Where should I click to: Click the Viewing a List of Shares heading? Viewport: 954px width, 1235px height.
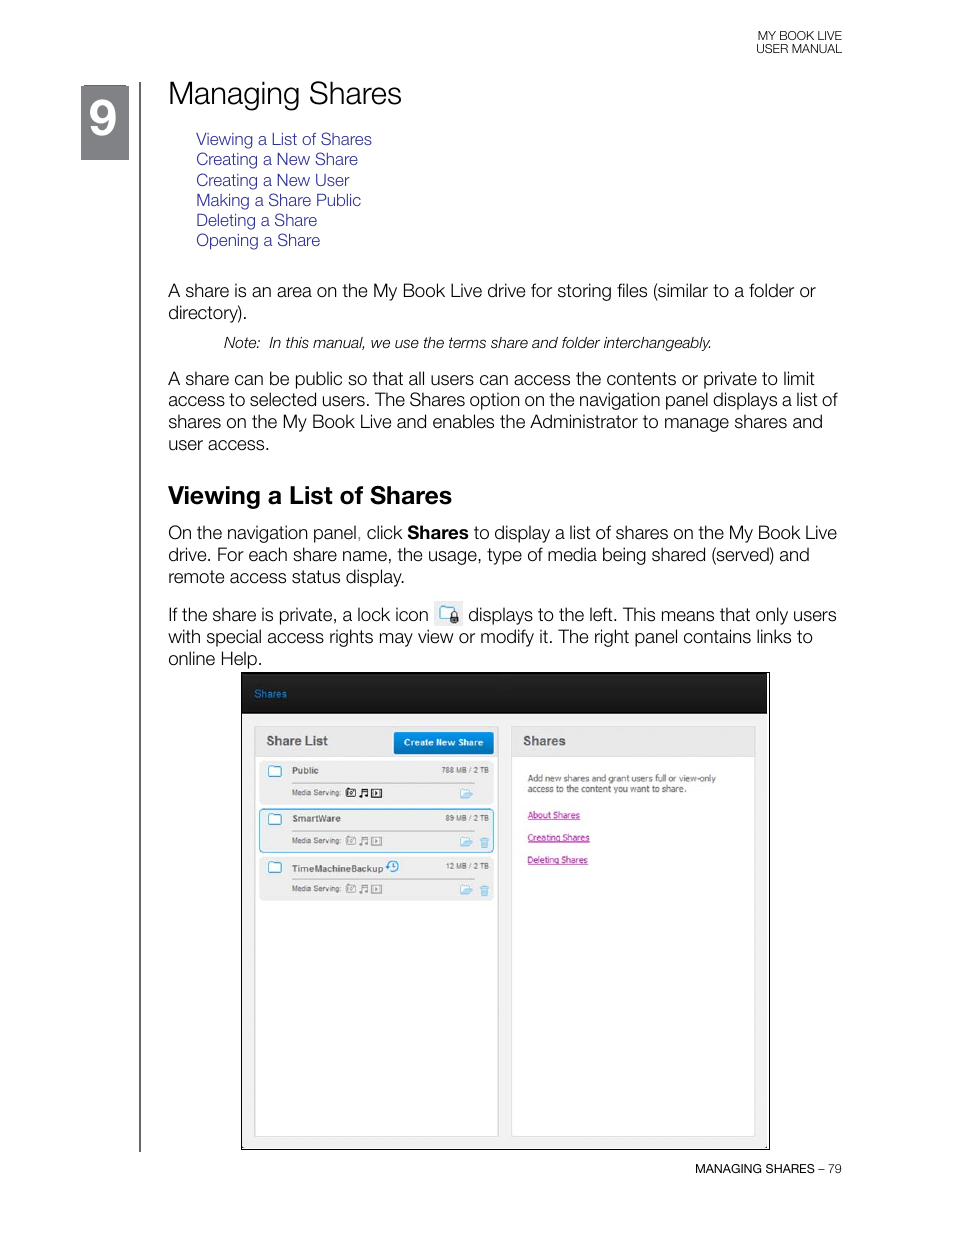click(x=310, y=496)
